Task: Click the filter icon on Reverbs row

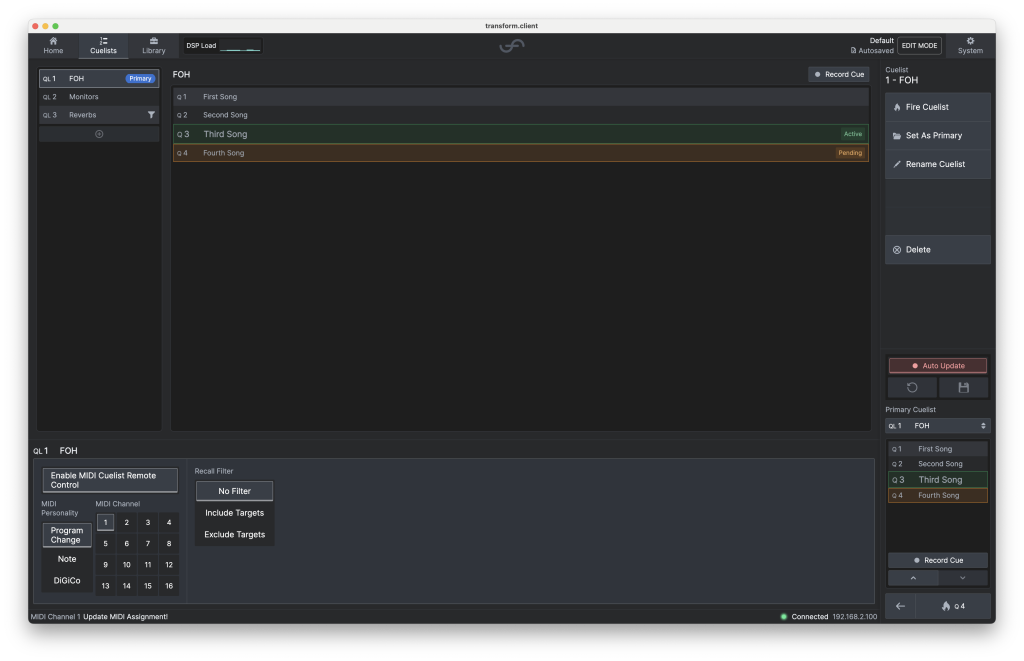Action: 151,115
